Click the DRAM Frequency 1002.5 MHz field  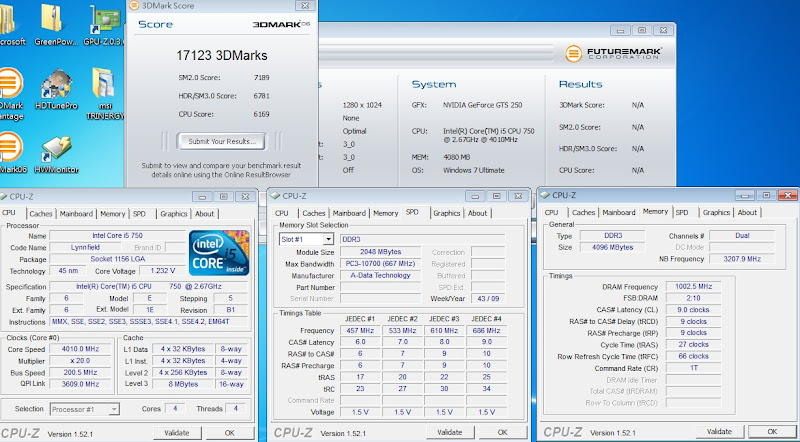click(x=693, y=287)
